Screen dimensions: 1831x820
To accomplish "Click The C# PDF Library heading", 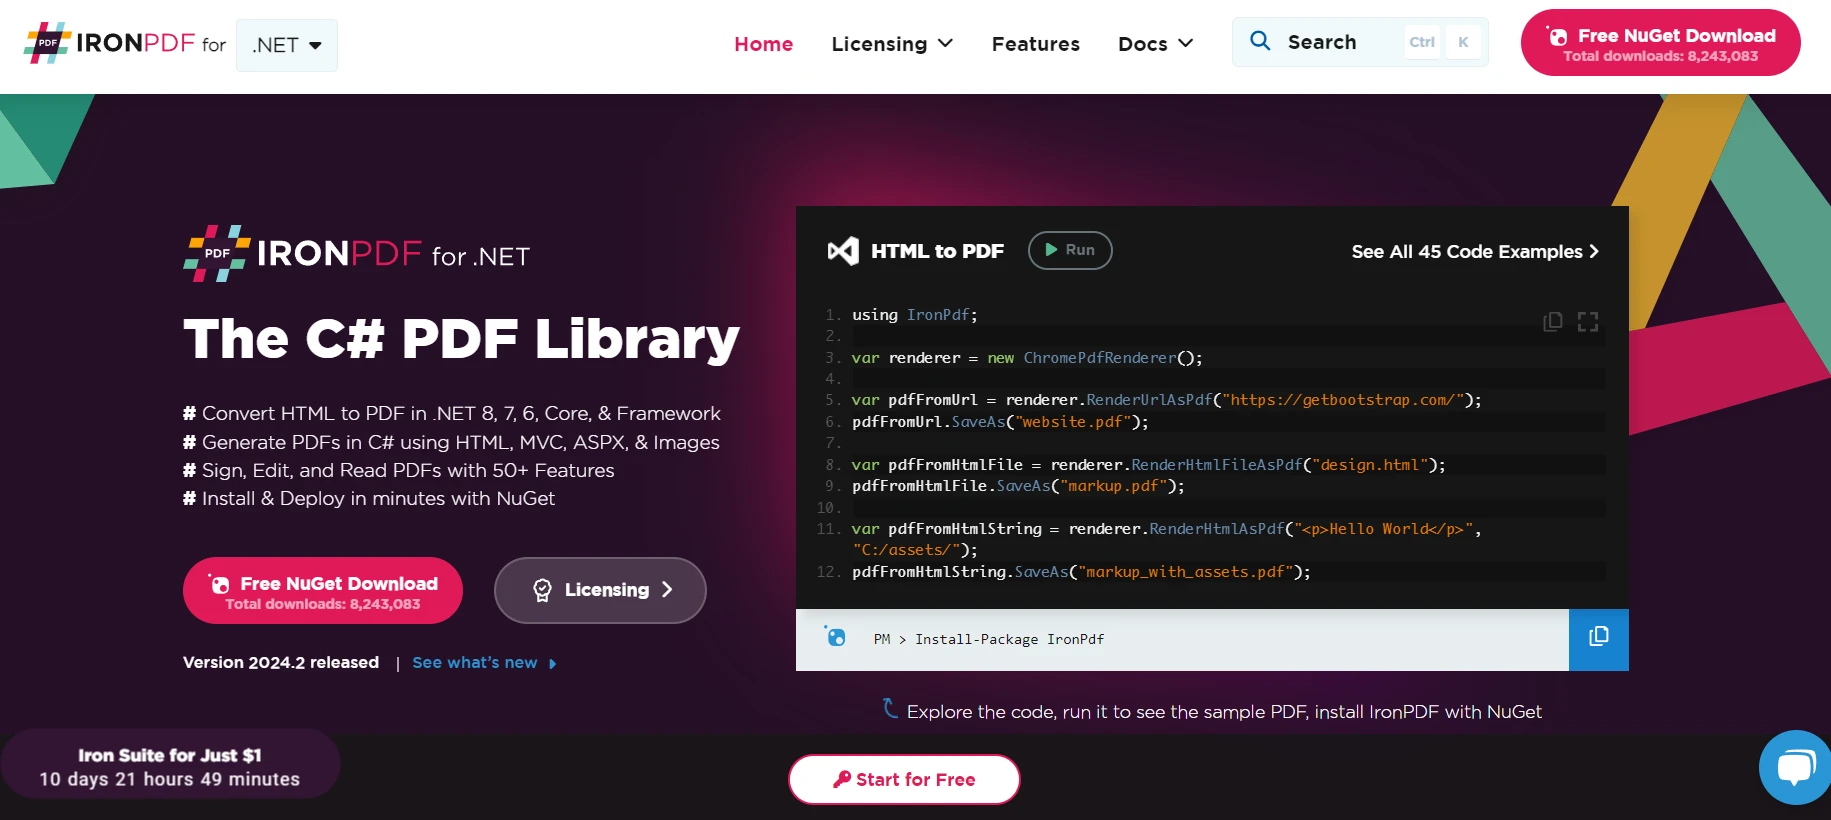I will [461, 339].
